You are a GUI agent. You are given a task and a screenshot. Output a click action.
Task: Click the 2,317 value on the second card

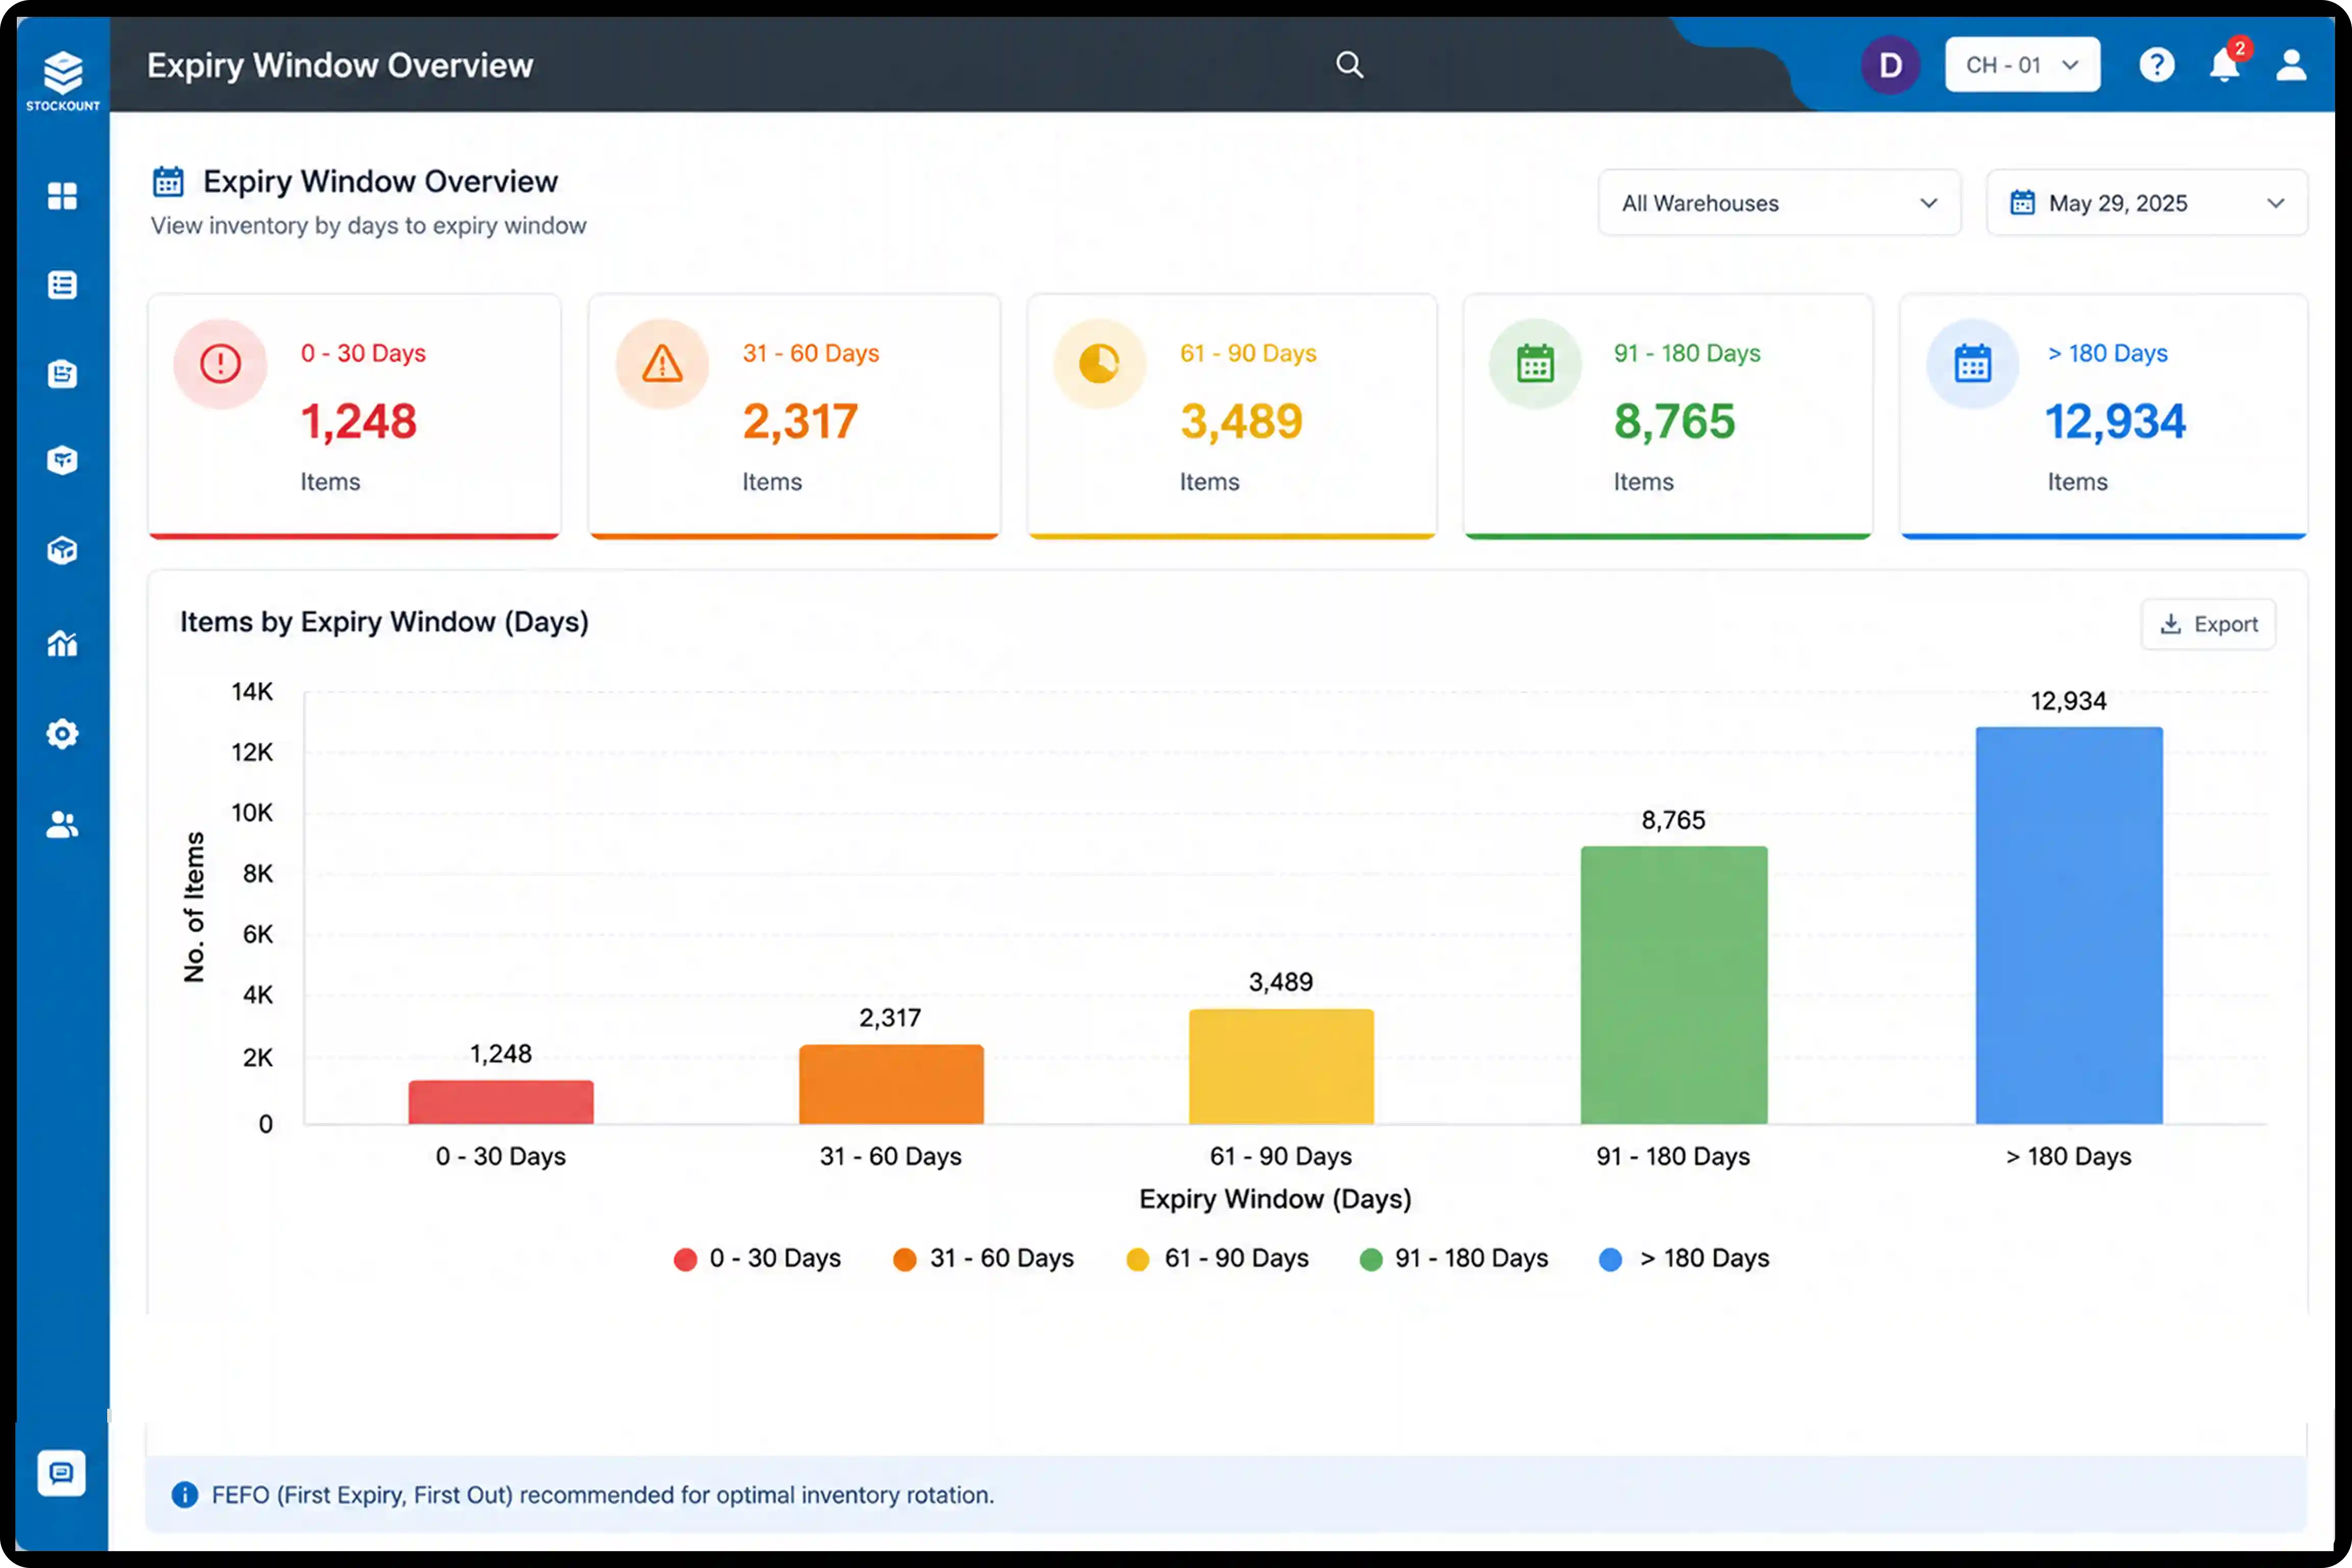[800, 421]
